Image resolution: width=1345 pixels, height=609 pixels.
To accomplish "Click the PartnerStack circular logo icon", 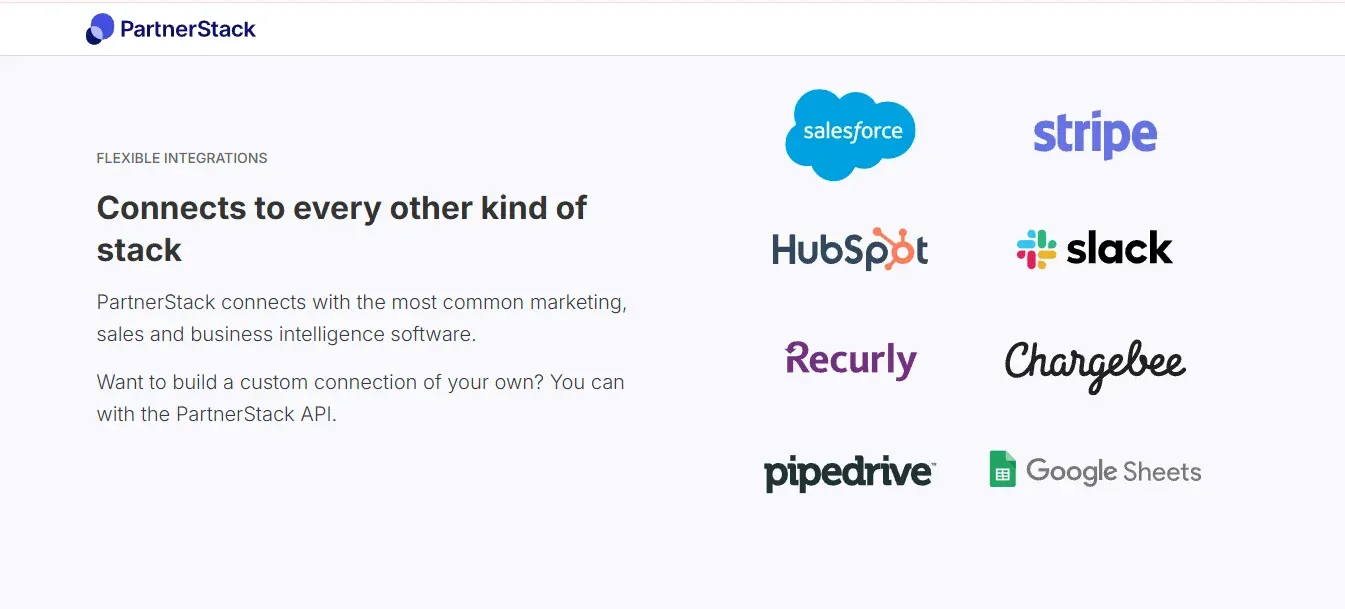I will coord(100,29).
